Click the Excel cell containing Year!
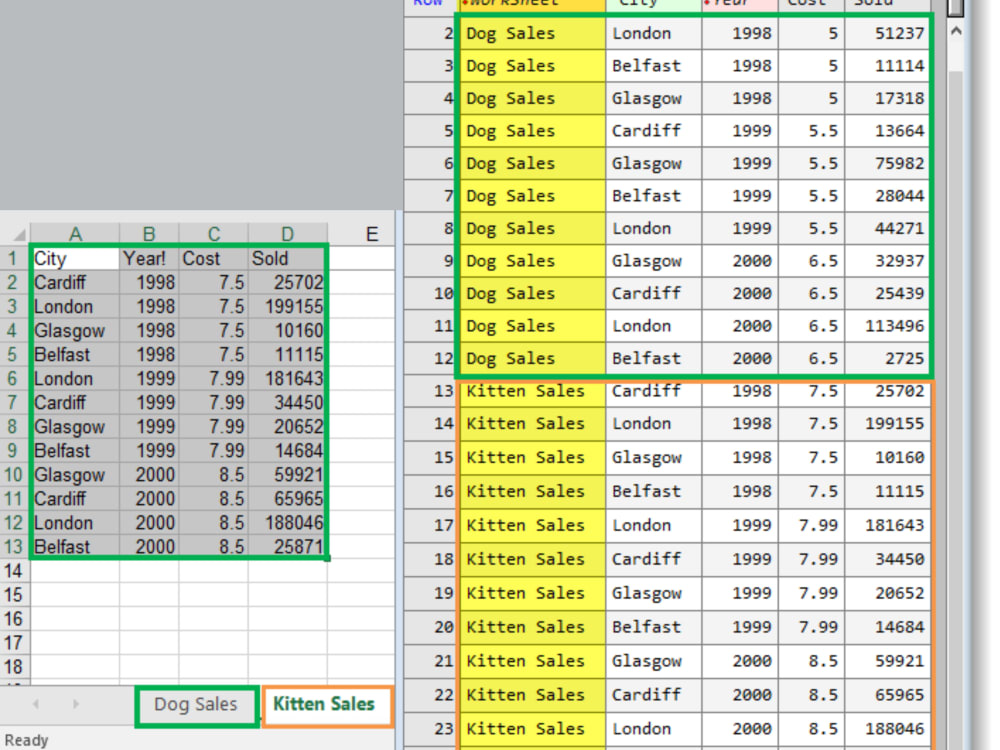1000x750 pixels. [x=149, y=258]
